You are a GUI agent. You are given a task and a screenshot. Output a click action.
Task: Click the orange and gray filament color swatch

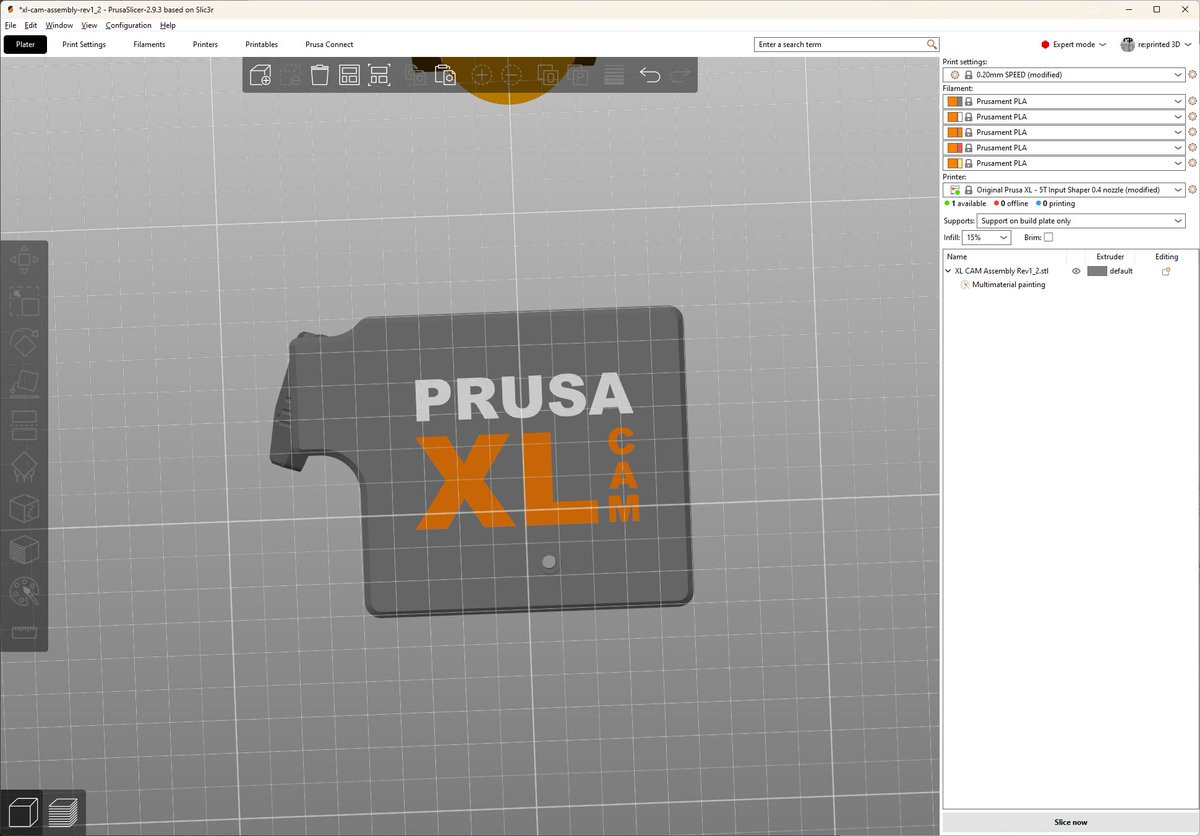(x=955, y=101)
